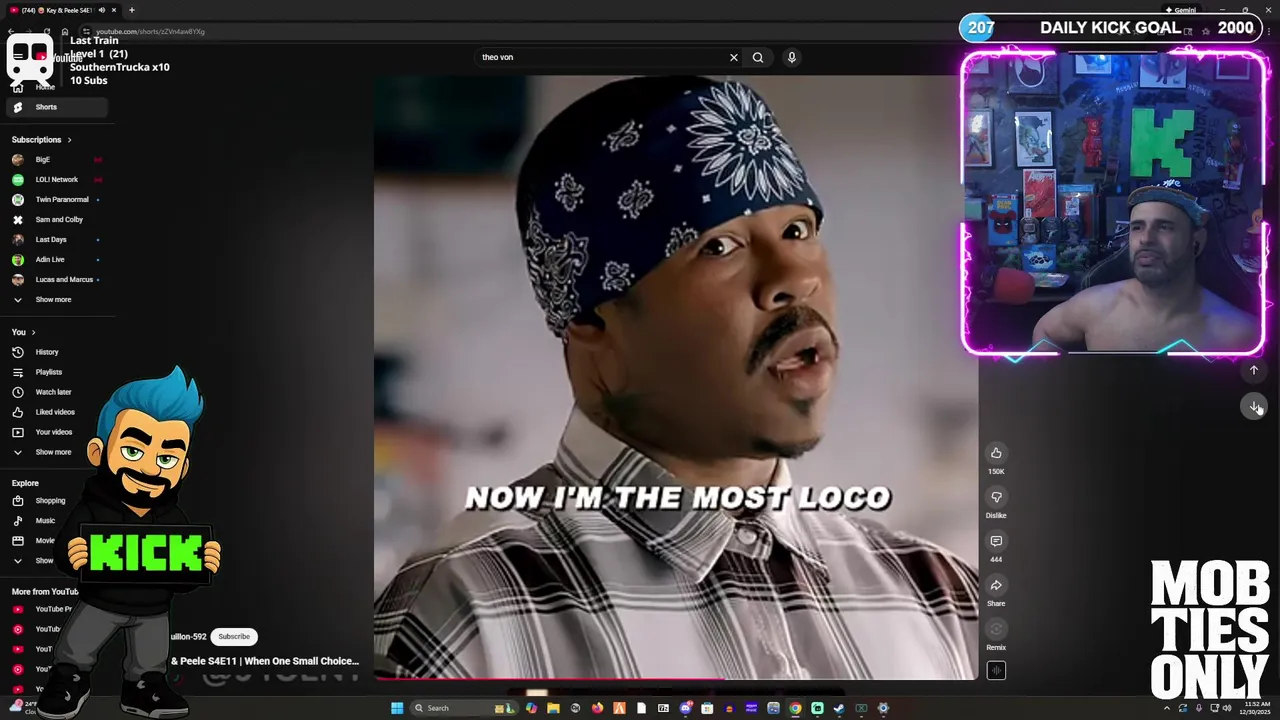Expand the Subscriptions section chevron
The width and height of the screenshot is (1280, 720).
click(69, 140)
